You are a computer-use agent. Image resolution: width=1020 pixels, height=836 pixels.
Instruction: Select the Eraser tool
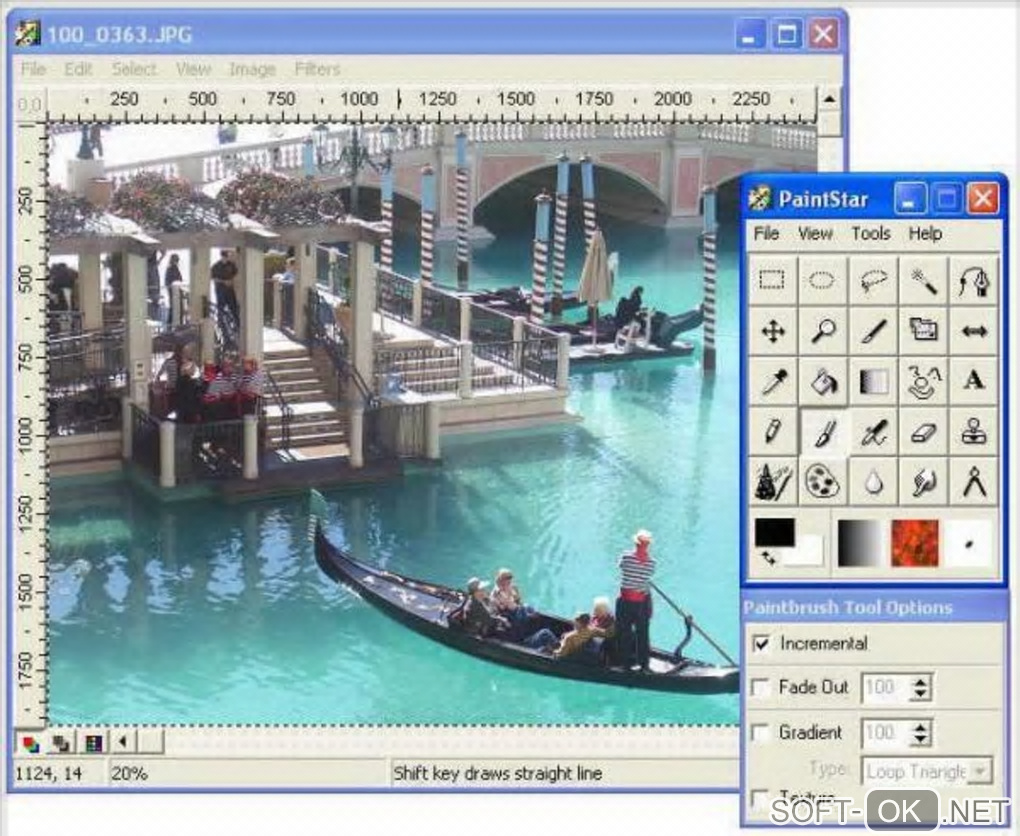coord(923,431)
